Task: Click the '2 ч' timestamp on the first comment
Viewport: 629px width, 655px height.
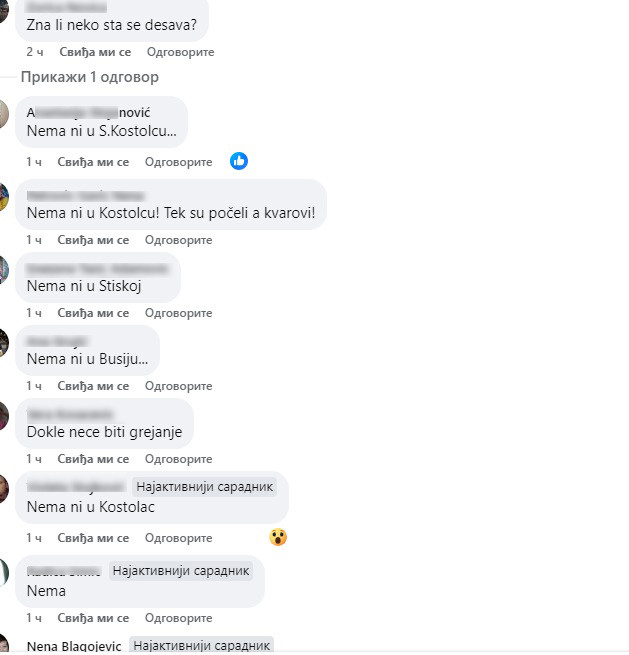Action: click(x=35, y=52)
